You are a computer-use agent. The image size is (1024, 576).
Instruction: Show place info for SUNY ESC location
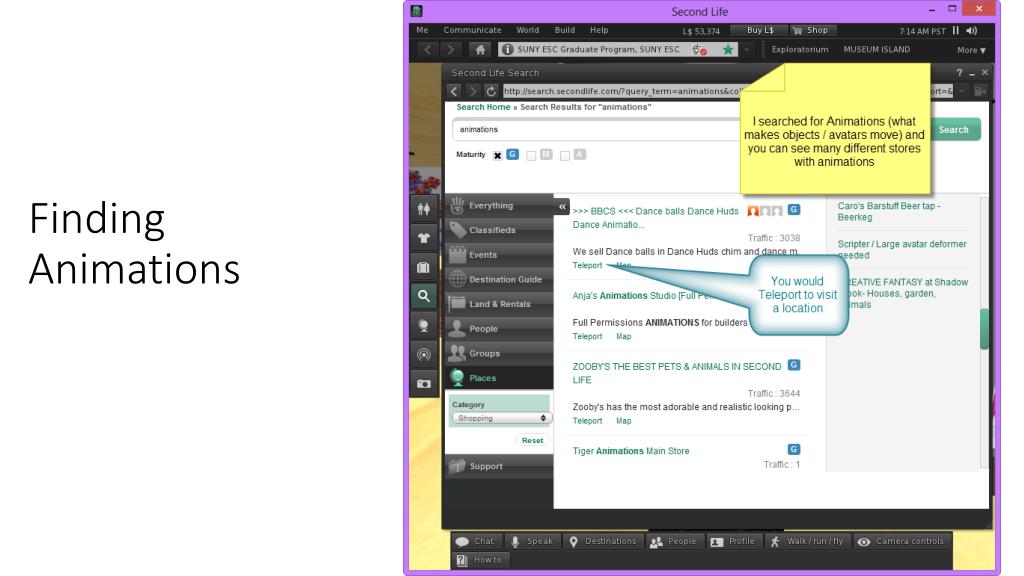(x=507, y=50)
